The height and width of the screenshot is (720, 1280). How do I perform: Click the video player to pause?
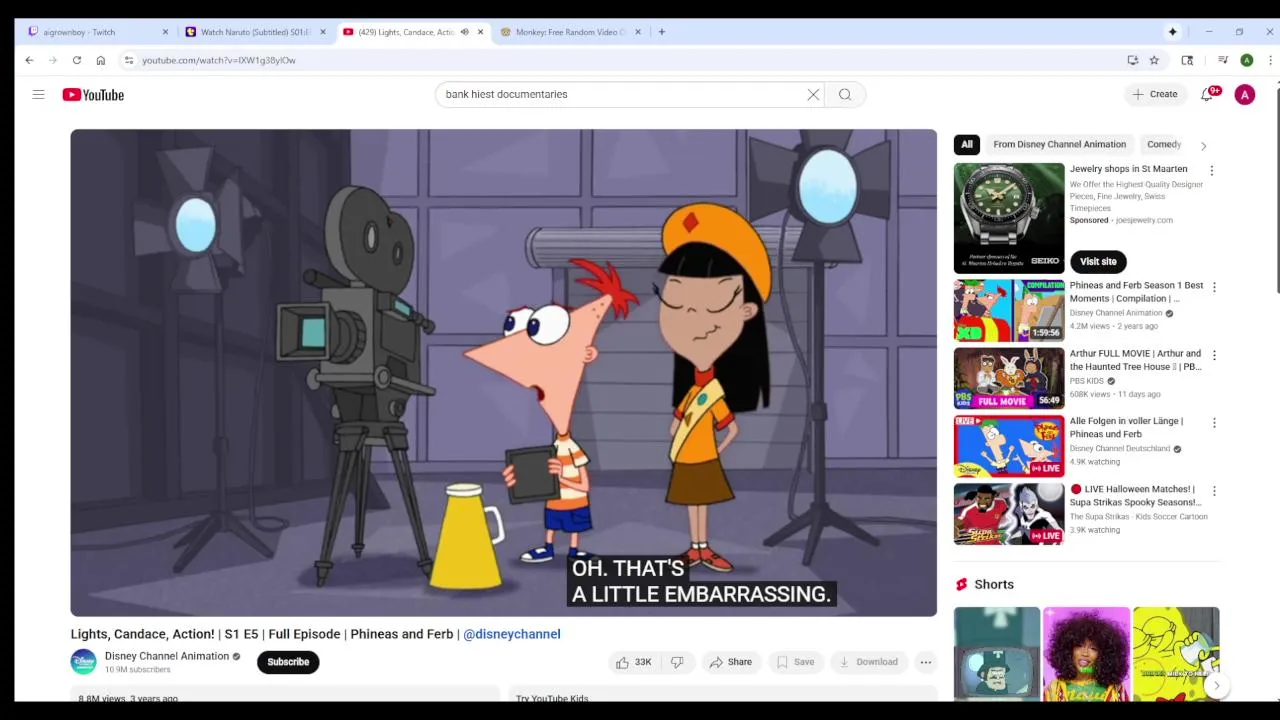tap(503, 372)
